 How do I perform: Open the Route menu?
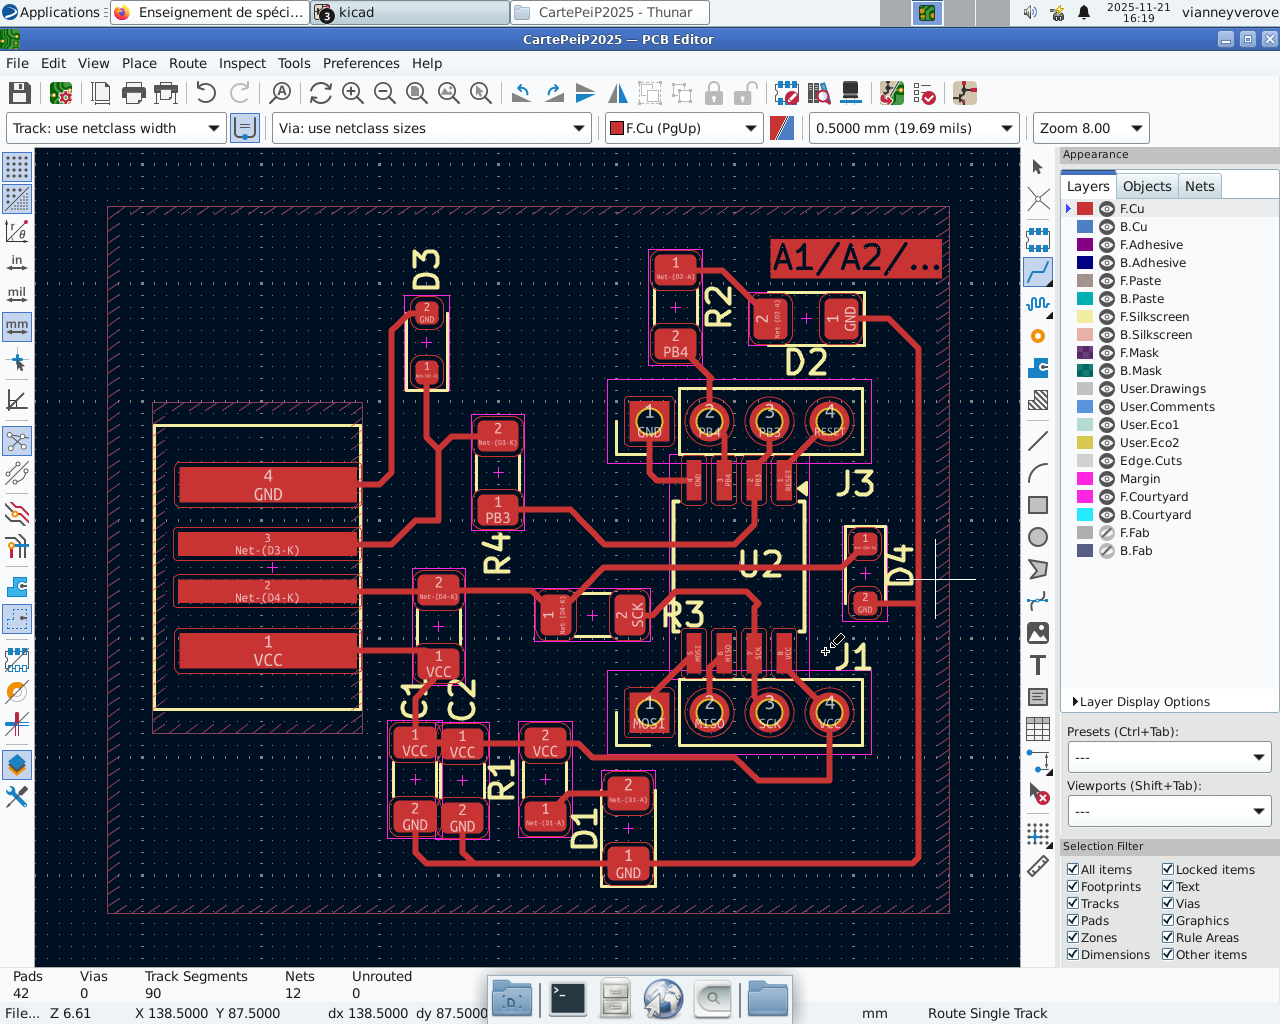point(187,63)
